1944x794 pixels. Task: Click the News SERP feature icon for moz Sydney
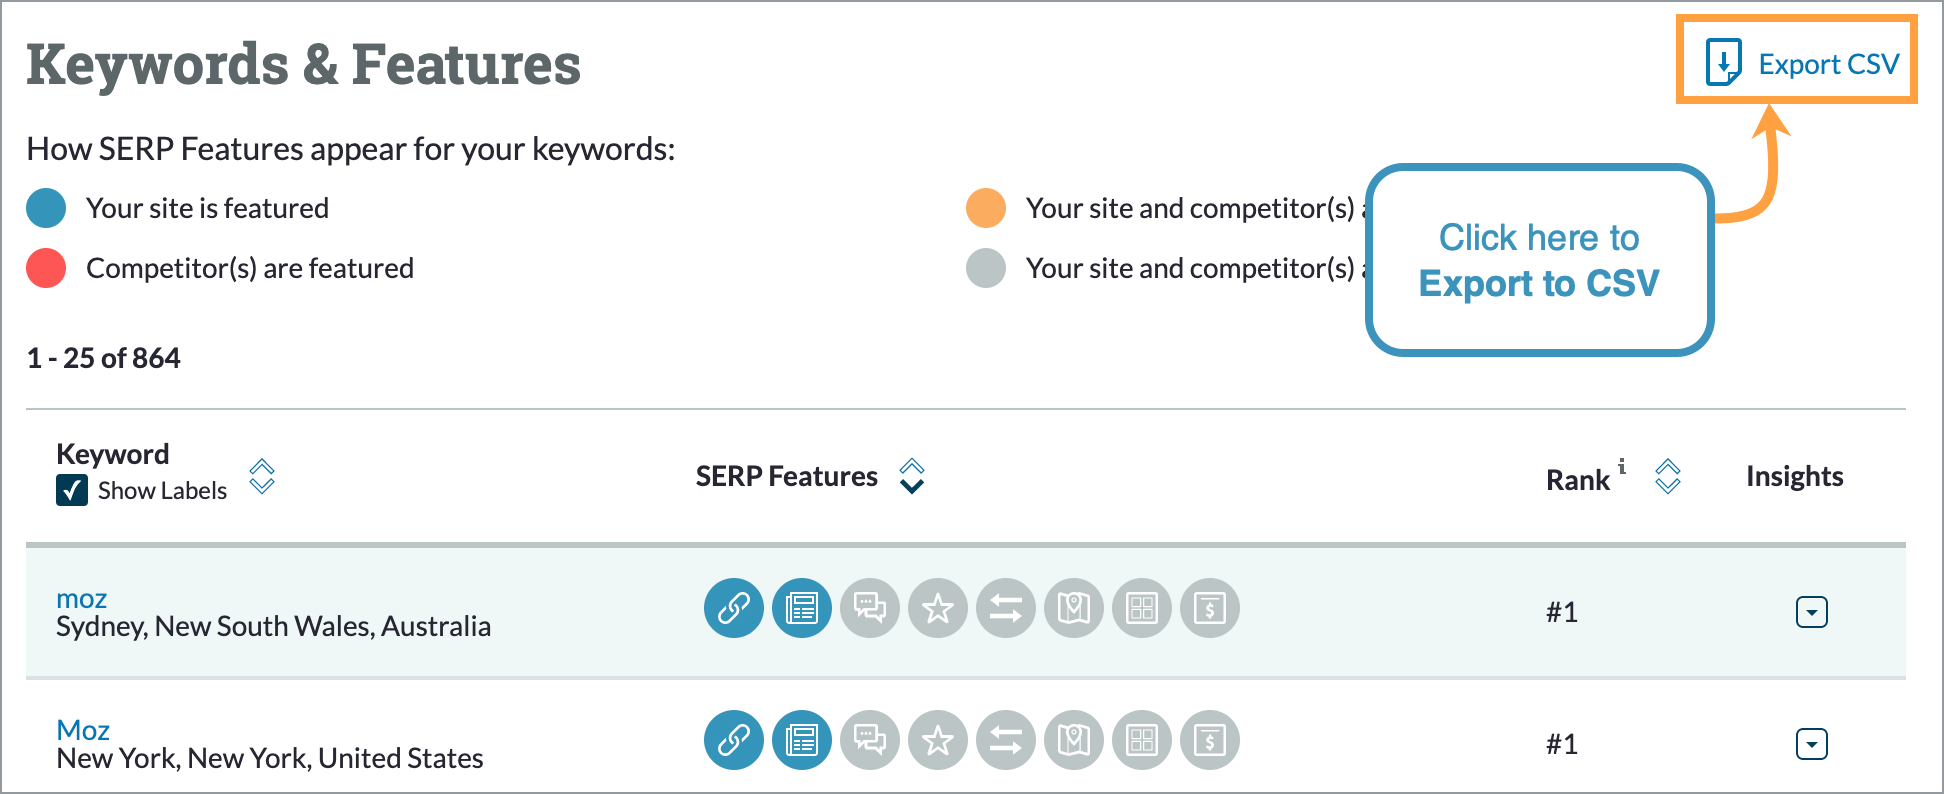[x=802, y=608]
